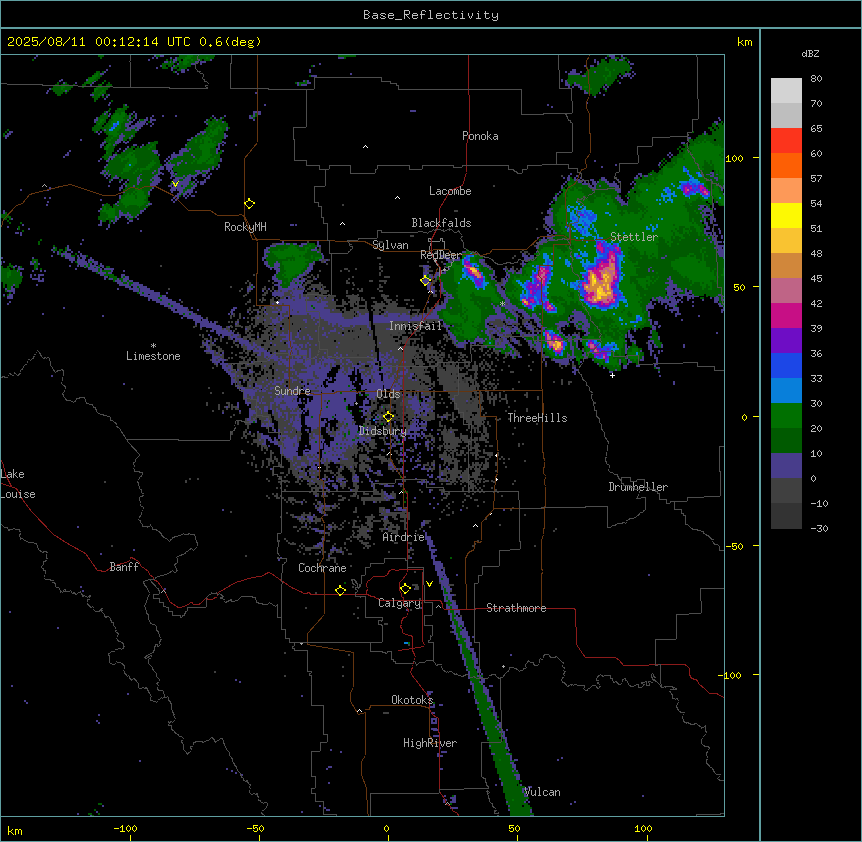Click the white cross marker south of Stettler
This screenshot has width=862, height=842.
coord(612,375)
